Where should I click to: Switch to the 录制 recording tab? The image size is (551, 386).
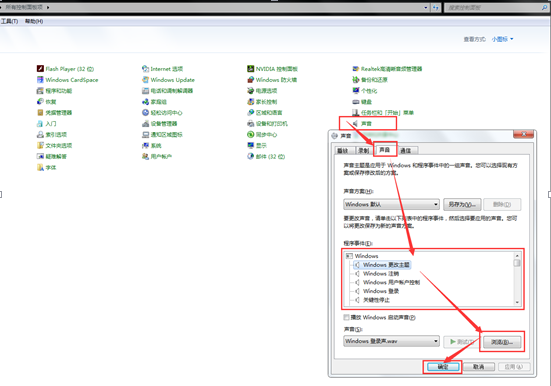tap(364, 150)
